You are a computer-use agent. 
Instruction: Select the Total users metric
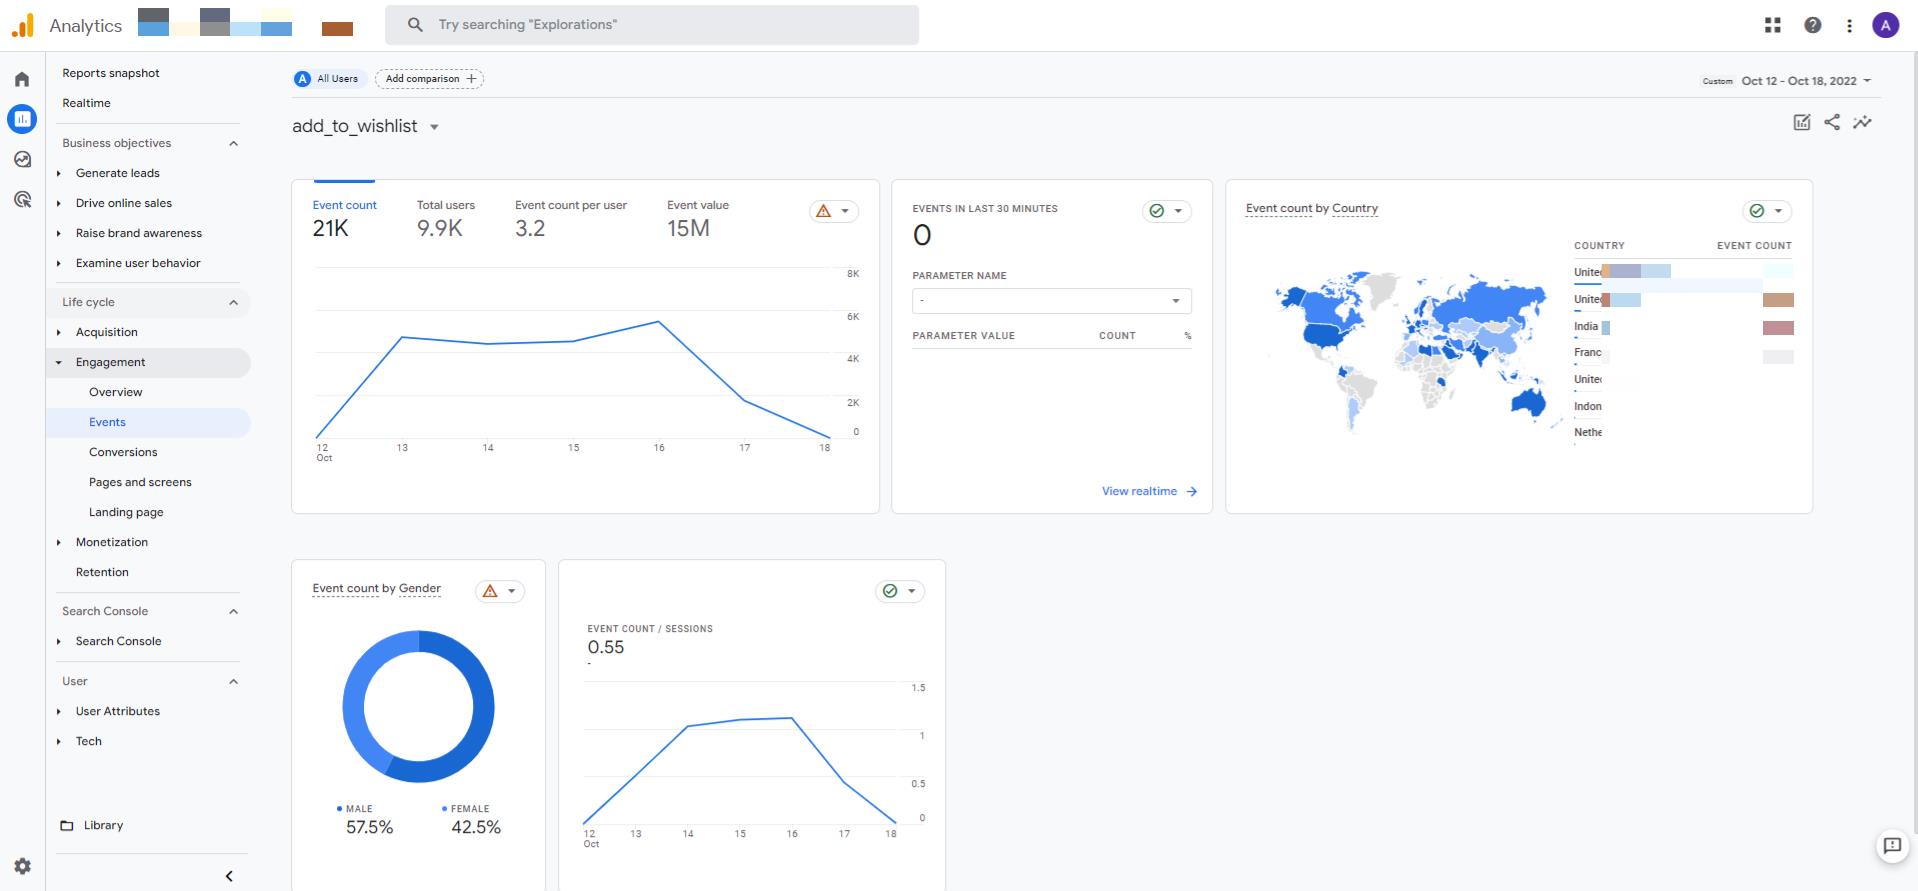(445, 218)
